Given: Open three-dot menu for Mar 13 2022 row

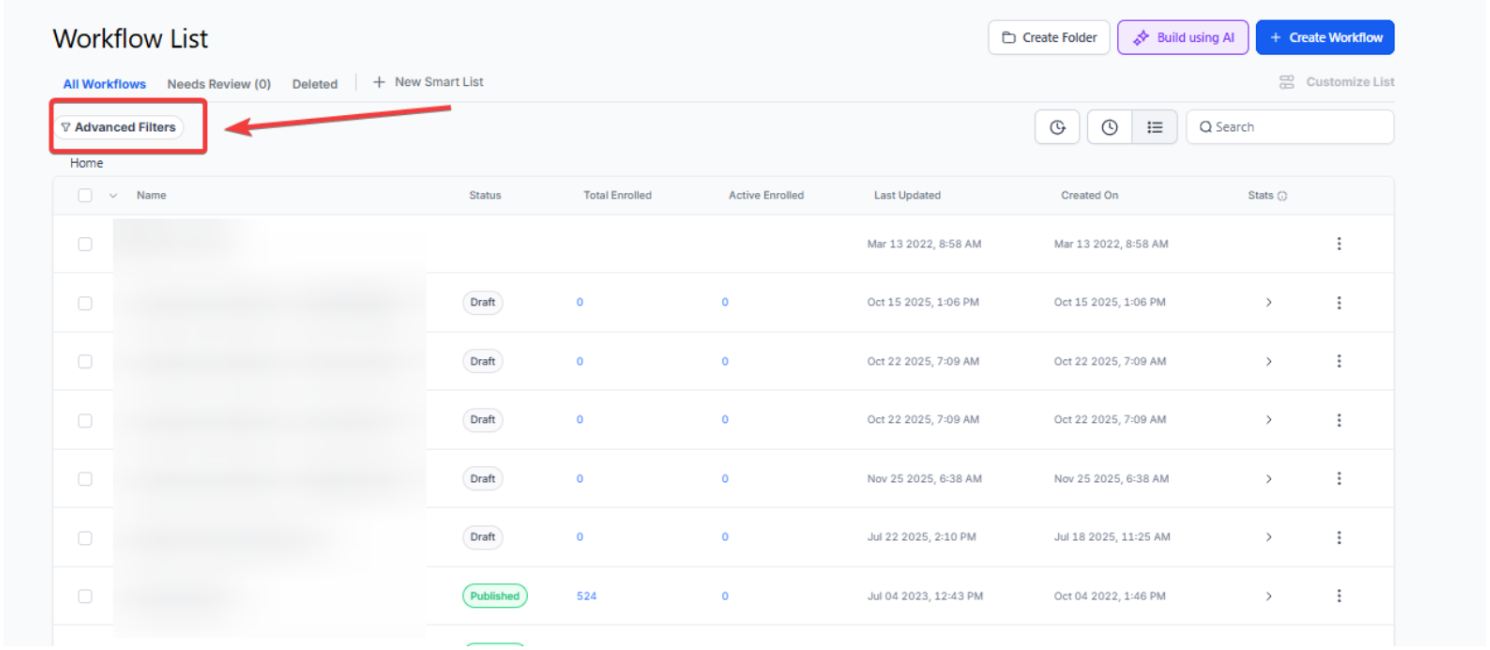Looking at the screenshot, I should click(x=1339, y=244).
